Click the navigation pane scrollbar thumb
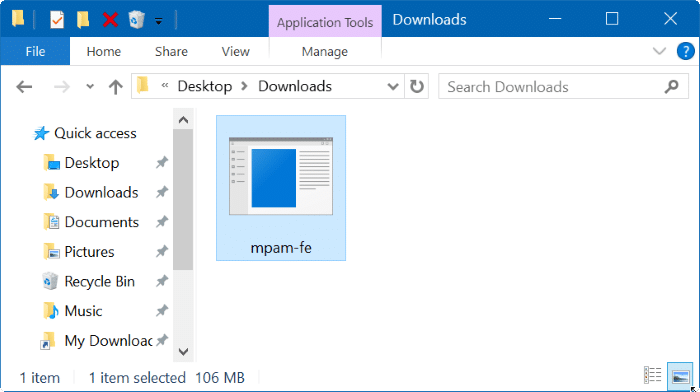Screen dimensions: 700x392 (183, 200)
